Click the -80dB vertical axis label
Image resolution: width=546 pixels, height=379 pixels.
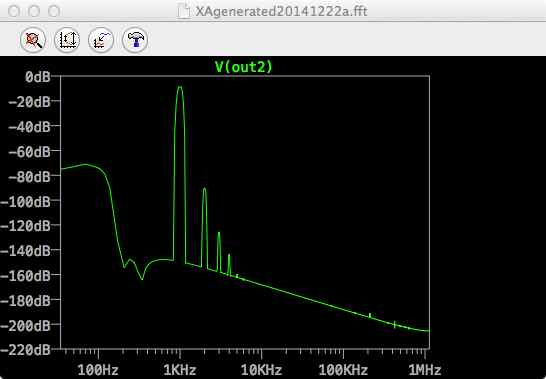[29, 177]
